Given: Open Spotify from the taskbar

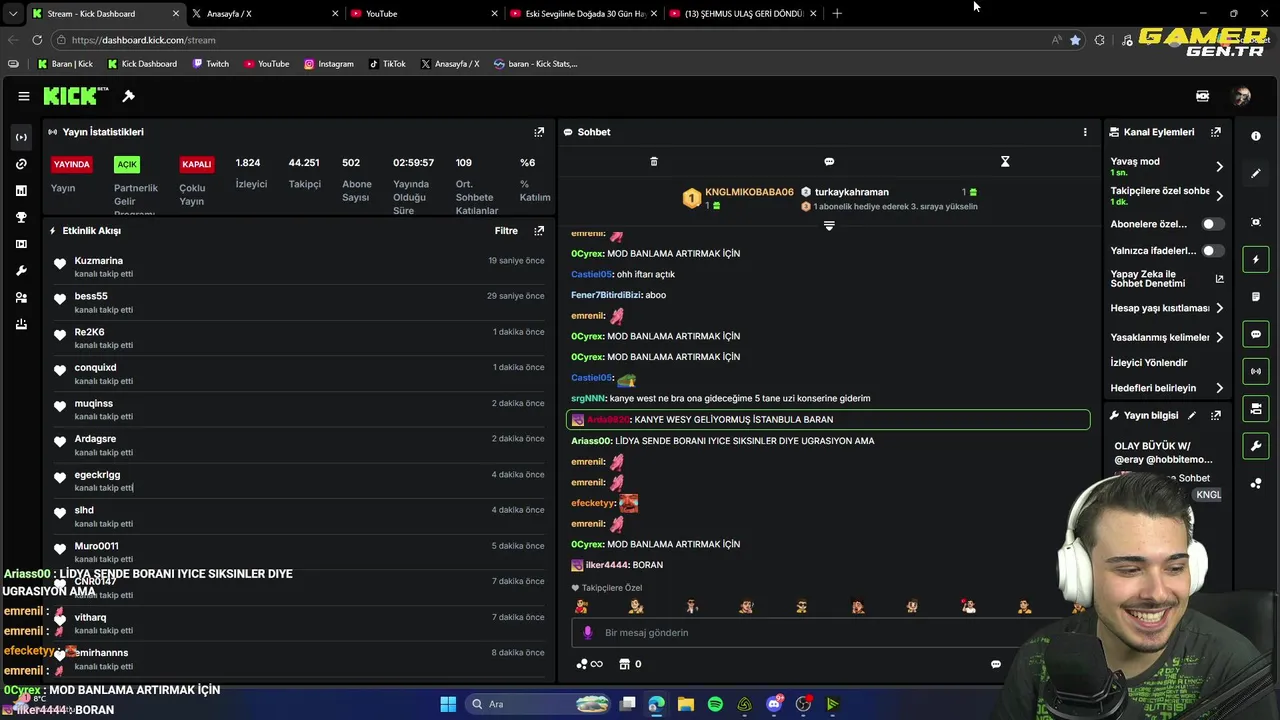Looking at the screenshot, I should coord(715,704).
